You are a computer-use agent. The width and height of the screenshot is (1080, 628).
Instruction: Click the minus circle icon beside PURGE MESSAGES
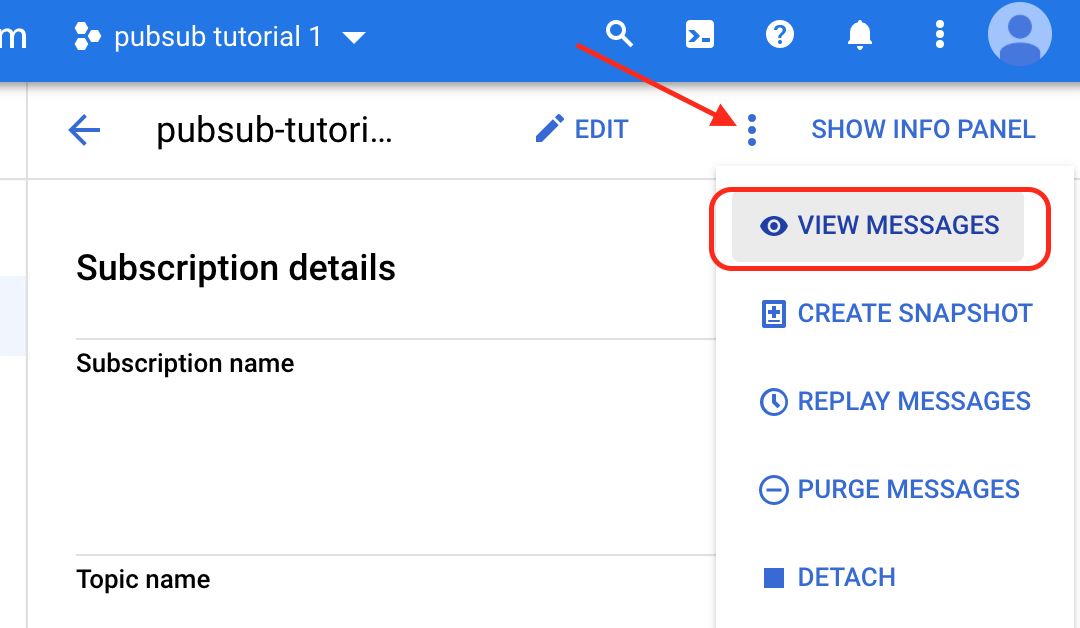point(773,490)
